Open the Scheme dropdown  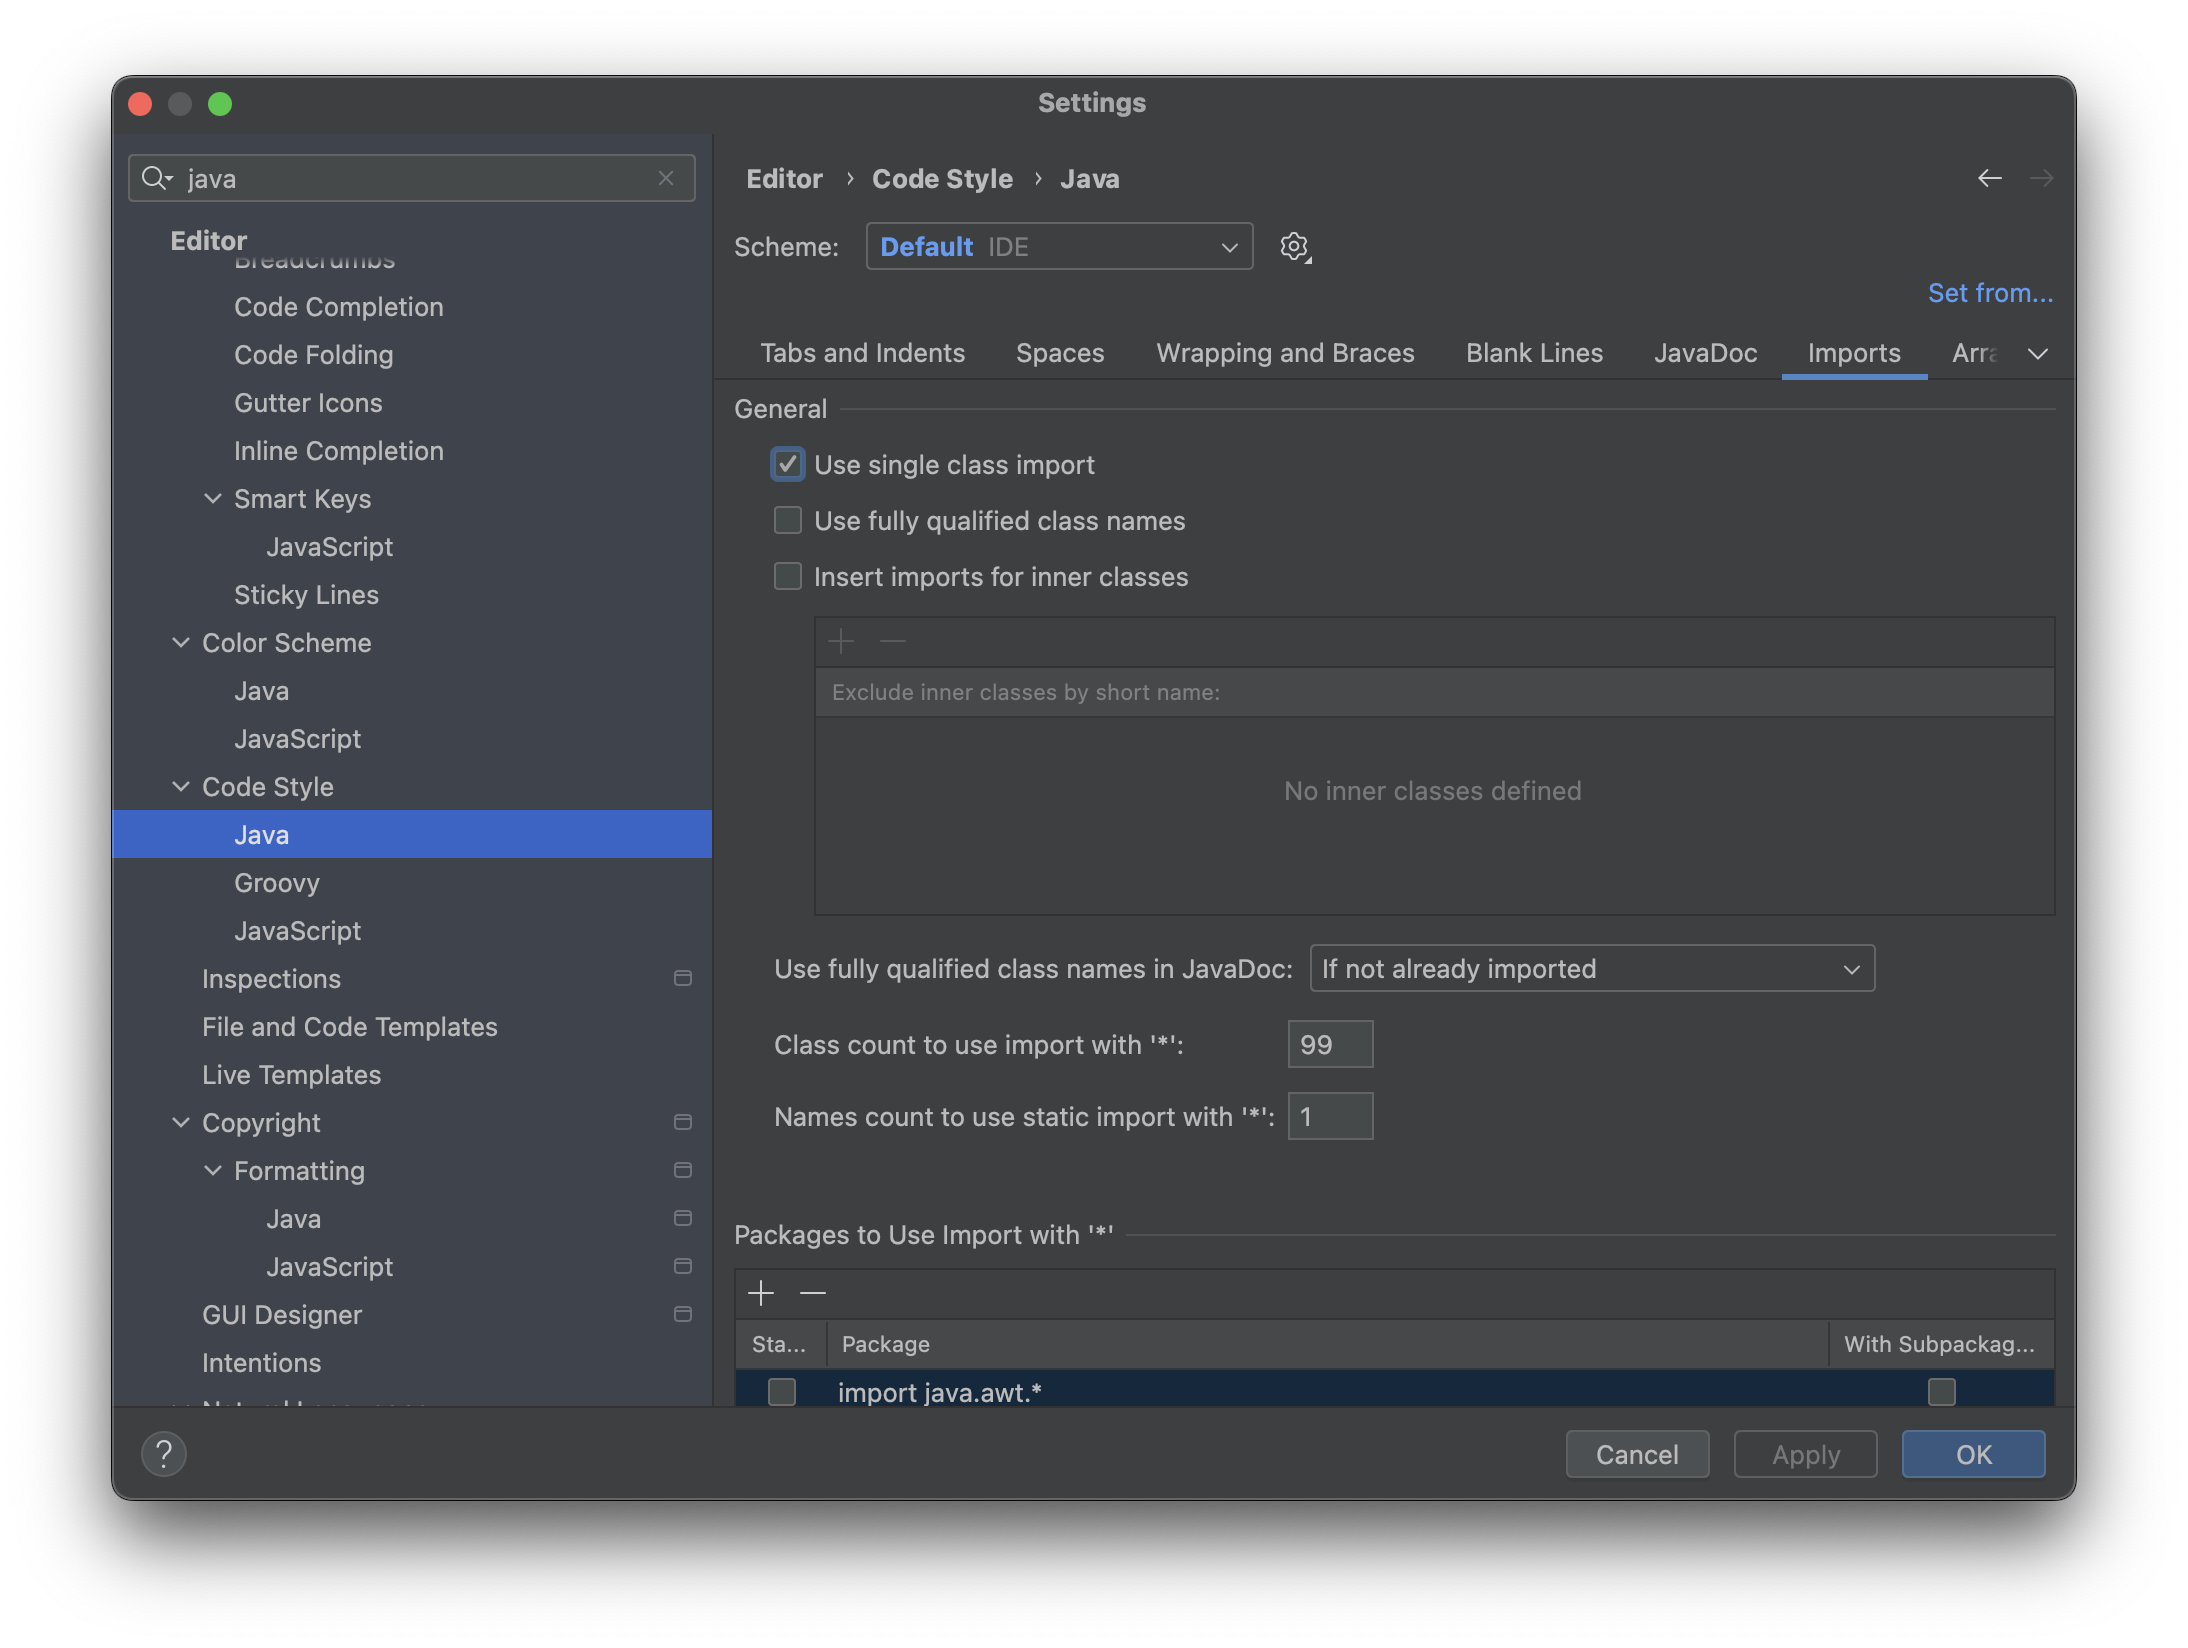[1059, 246]
